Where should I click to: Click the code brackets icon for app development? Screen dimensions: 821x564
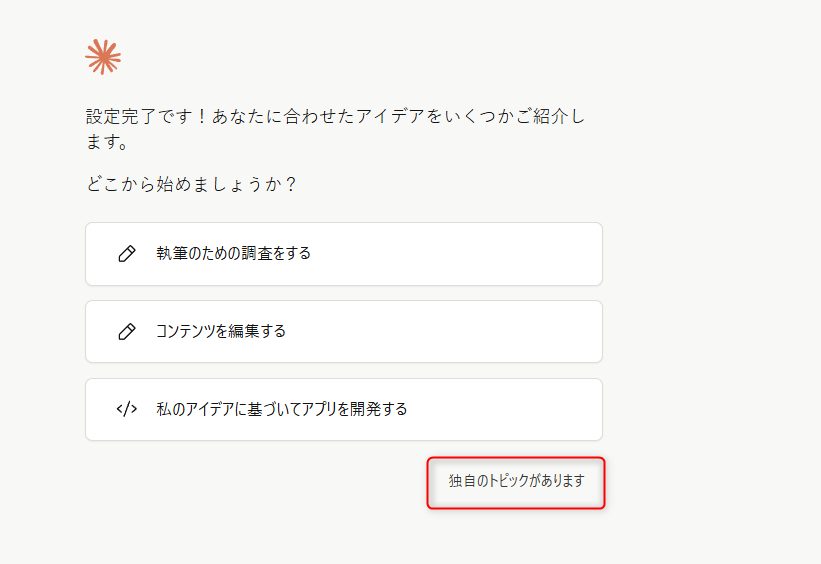(x=127, y=409)
